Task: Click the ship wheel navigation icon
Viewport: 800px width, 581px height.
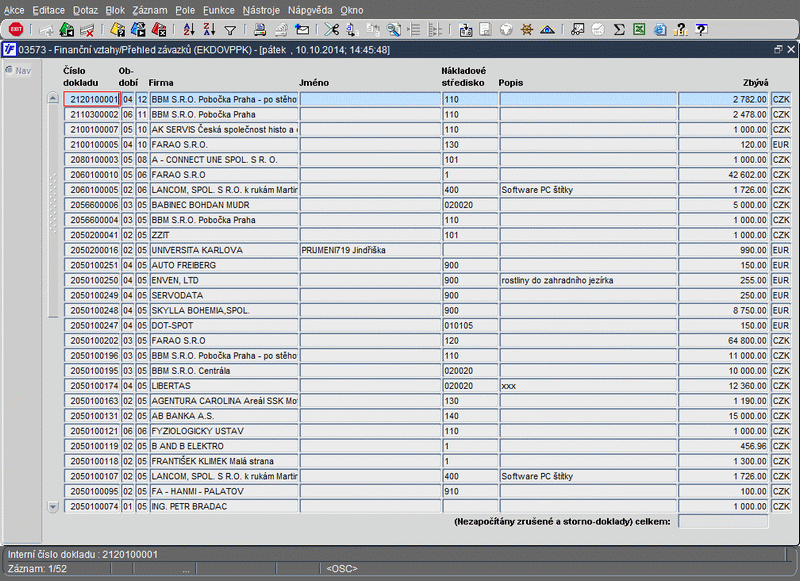Action: pyautogui.click(x=527, y=30)
